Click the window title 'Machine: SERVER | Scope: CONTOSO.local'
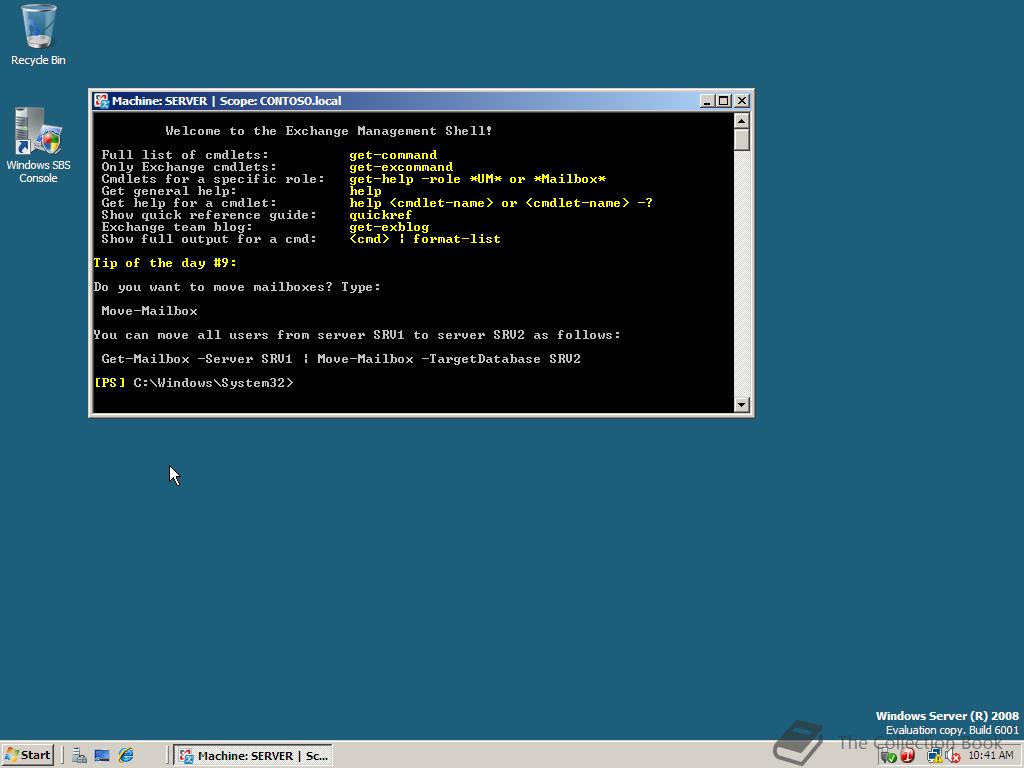Image resolution: width=1024 pixels, height=768 pixels. (x=227, y=101)
